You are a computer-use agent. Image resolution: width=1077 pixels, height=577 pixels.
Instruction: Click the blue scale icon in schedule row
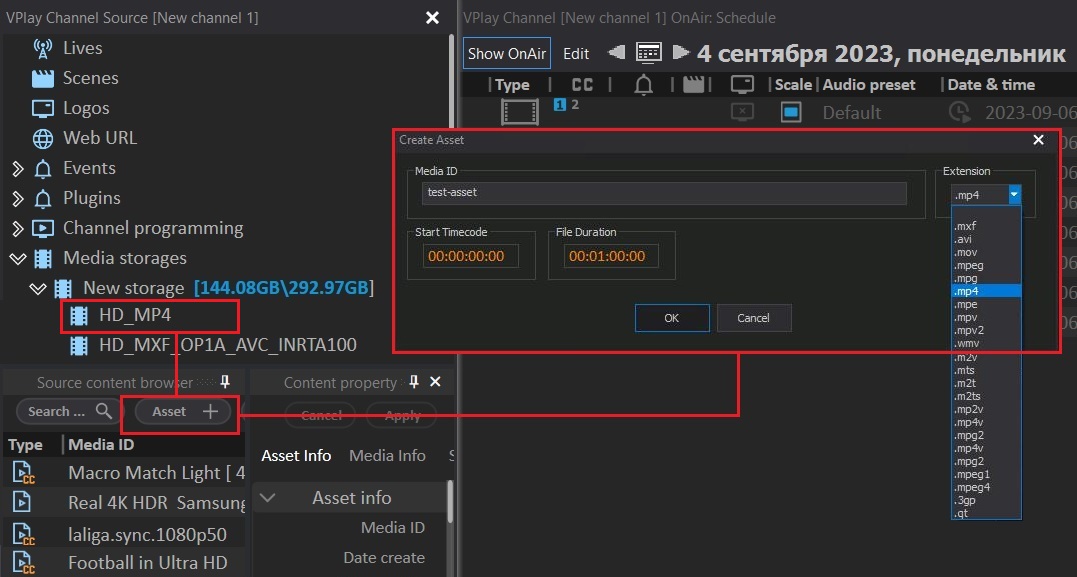791,112
